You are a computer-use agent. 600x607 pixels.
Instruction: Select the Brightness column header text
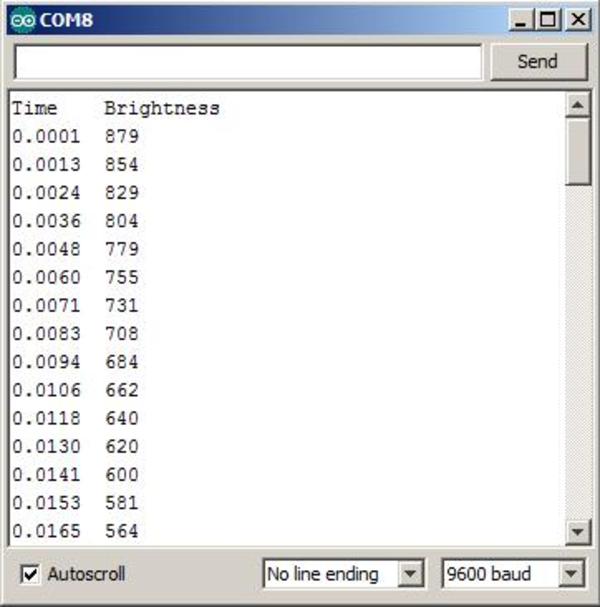pos(161,108)
